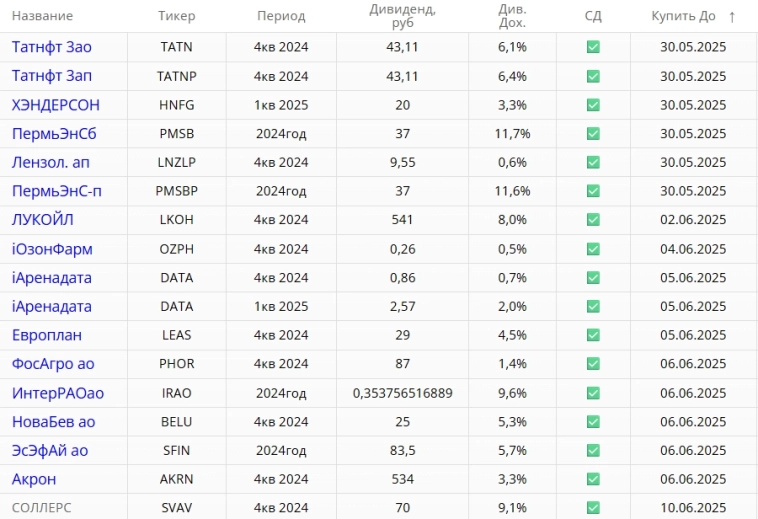Click the green checkmark in the ХЭНДЕРСОН row
Image resolution: width=758 pixels, height=519 pixels.
click(593, 105)
